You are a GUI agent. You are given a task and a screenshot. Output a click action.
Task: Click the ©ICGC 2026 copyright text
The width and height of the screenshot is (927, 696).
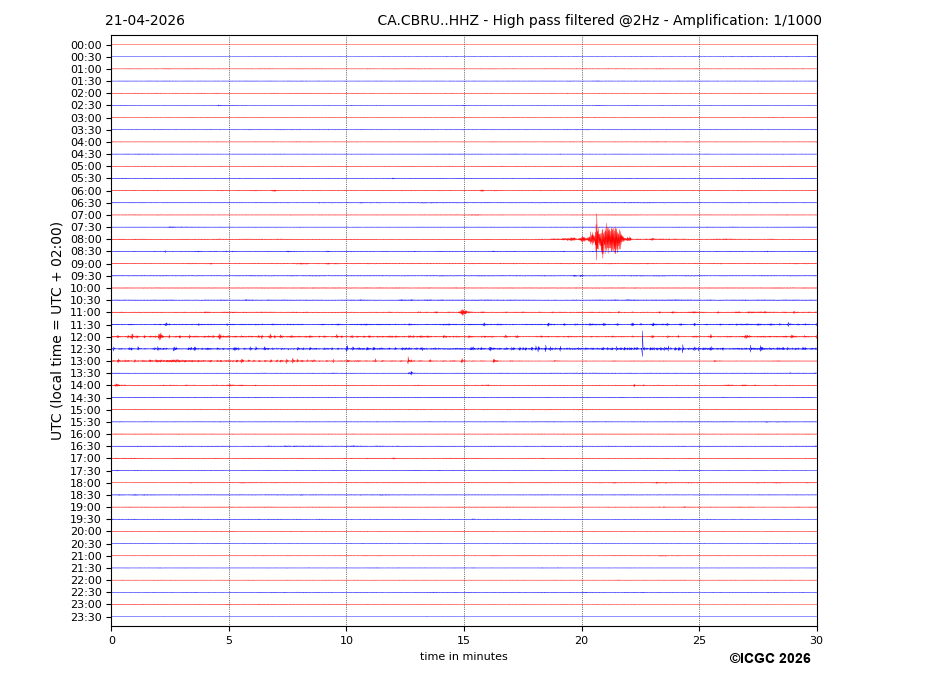[x=769, y=659]
